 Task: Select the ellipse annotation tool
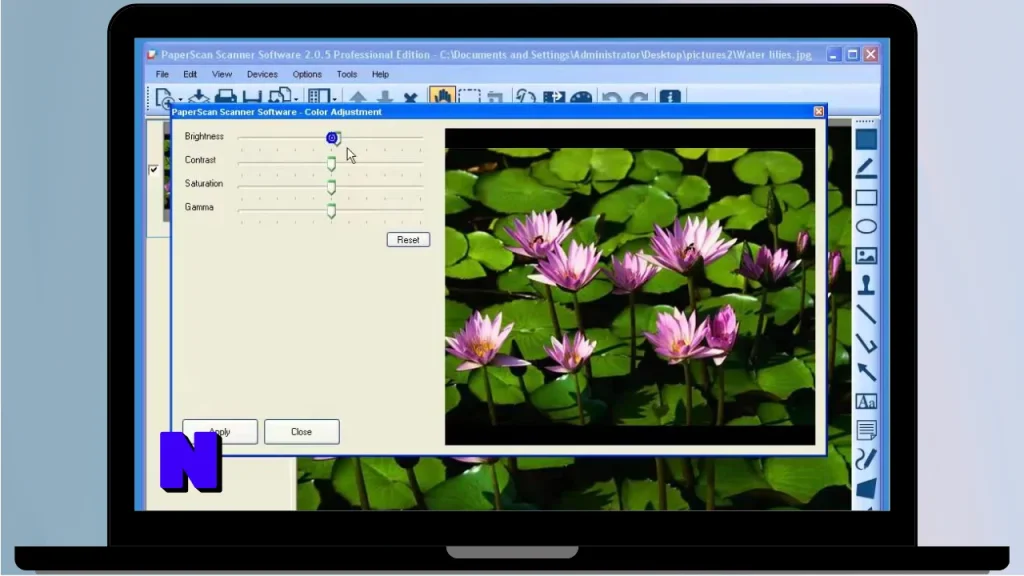click(x=866, y=226)
